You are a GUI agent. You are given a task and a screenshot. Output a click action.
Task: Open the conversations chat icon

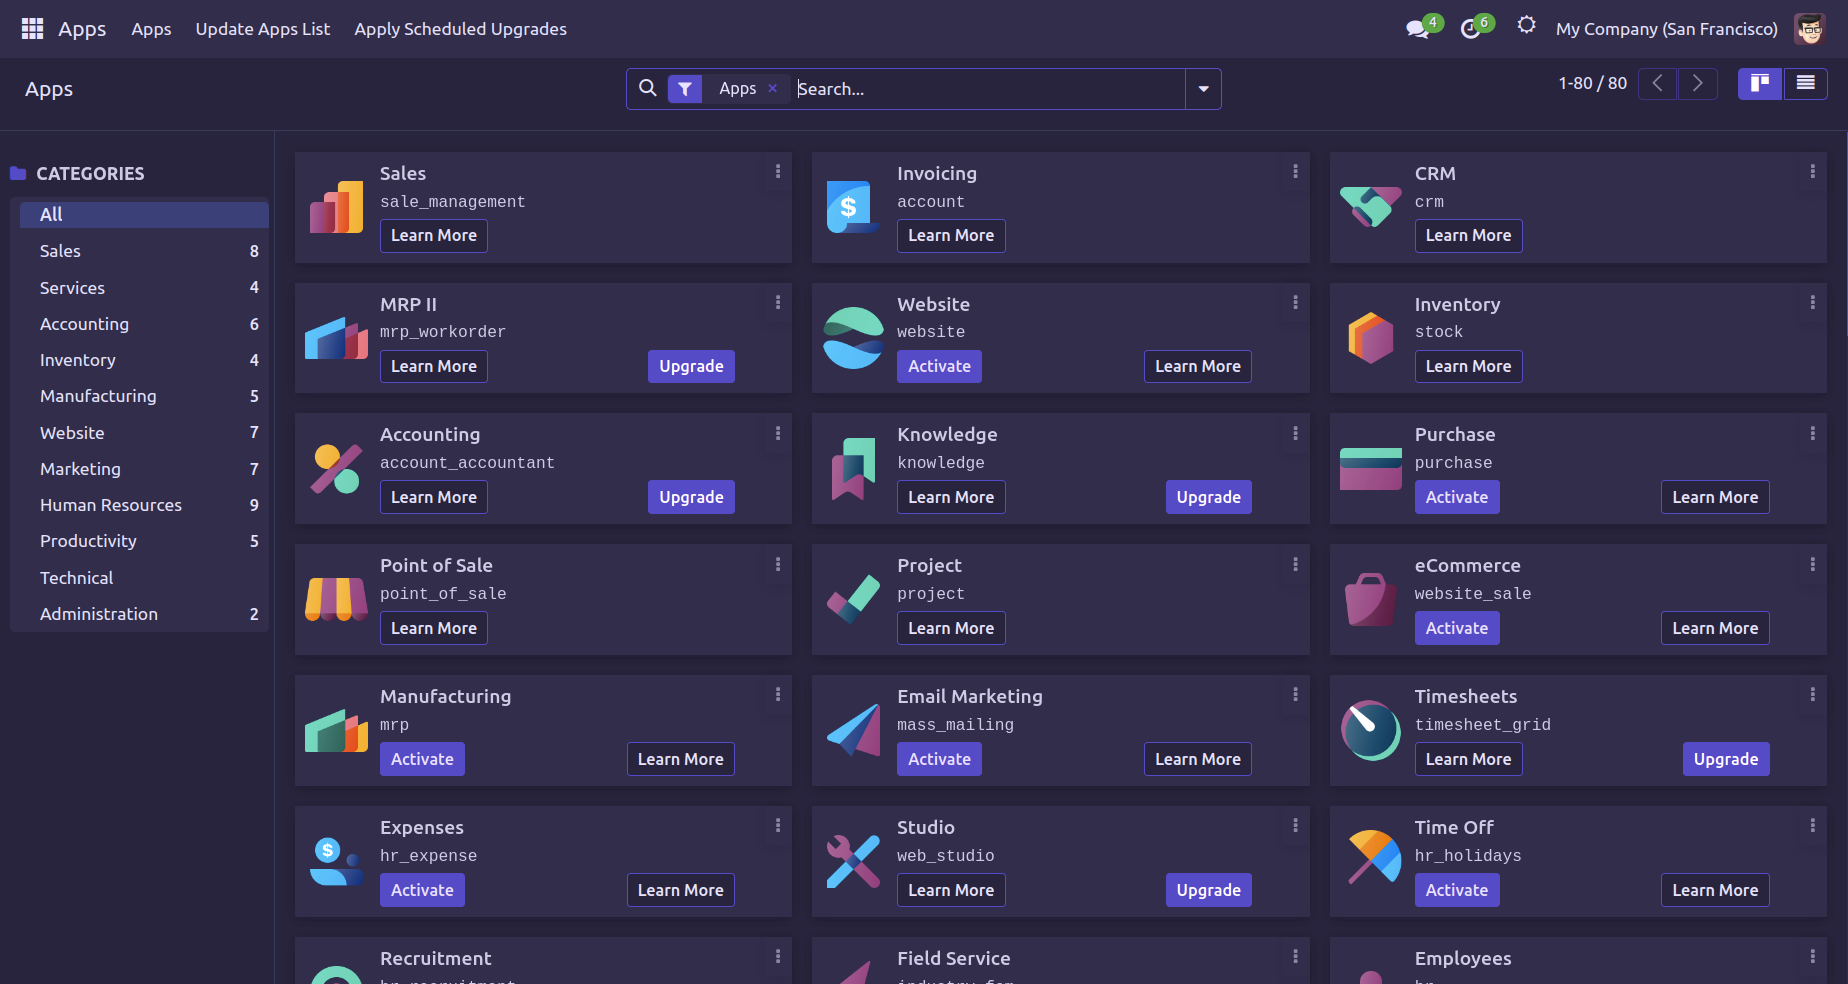point(1418,29)
